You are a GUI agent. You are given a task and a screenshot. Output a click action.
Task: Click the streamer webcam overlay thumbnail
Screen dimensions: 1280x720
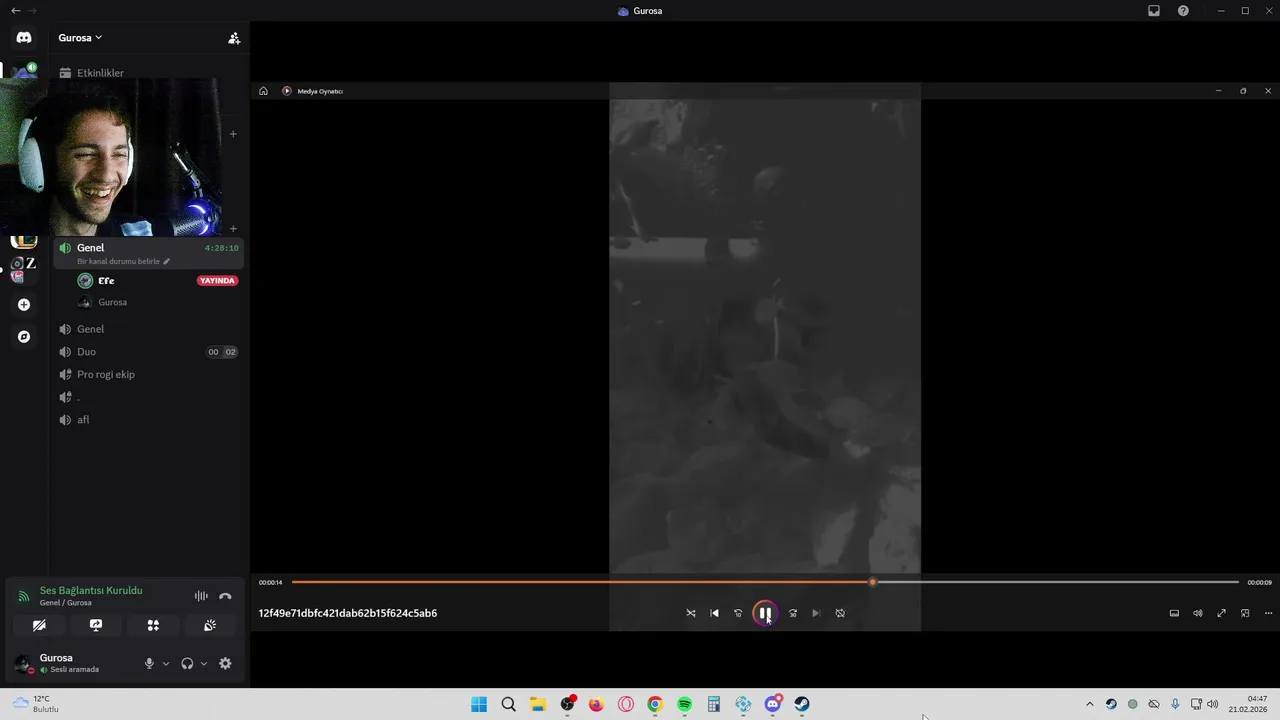(110, 157)
